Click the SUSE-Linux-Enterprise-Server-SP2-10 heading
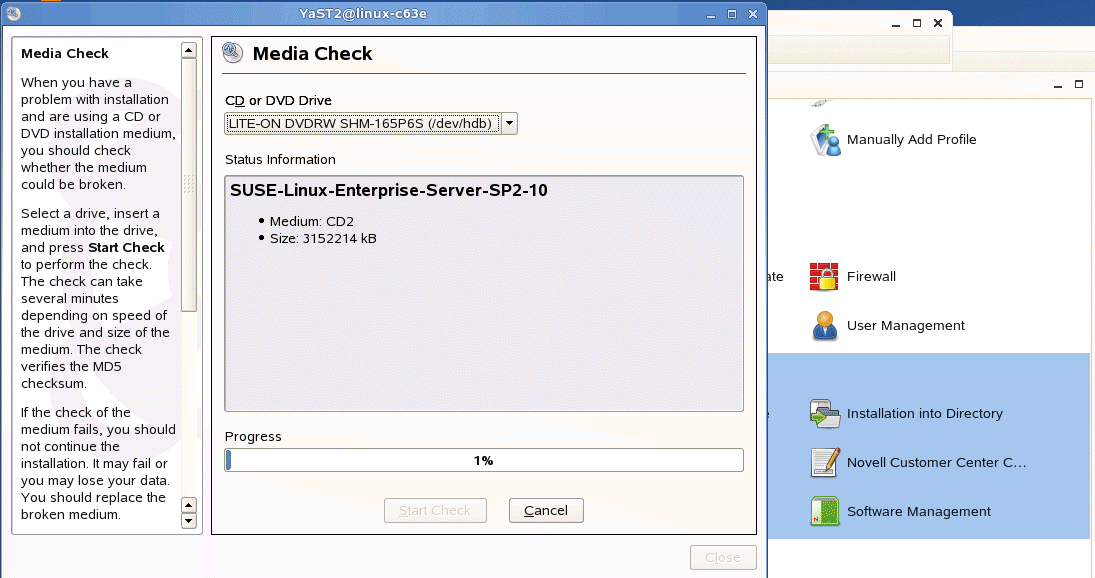The height and width of the screenshot is (578, 1095). [389, 190]
